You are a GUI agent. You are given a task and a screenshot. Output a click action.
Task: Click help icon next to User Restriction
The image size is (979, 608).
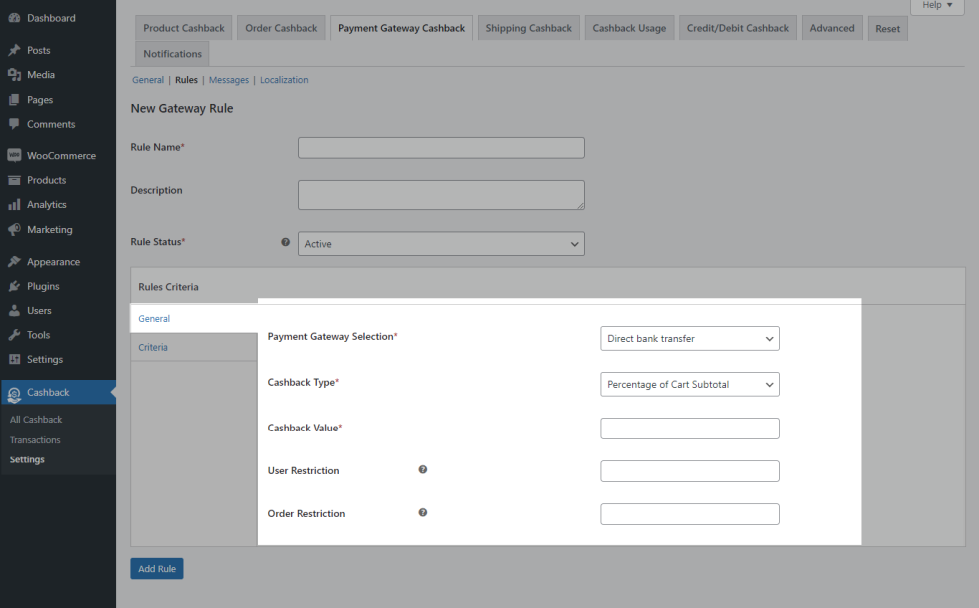pos(423,470)
